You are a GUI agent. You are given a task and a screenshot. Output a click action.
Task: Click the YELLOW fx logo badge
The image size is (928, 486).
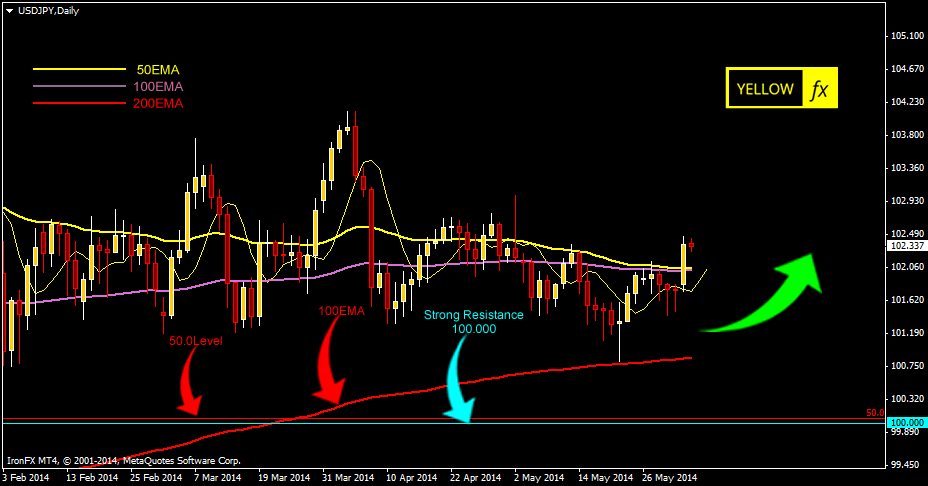pyautogui.click(x=781, y=89)
